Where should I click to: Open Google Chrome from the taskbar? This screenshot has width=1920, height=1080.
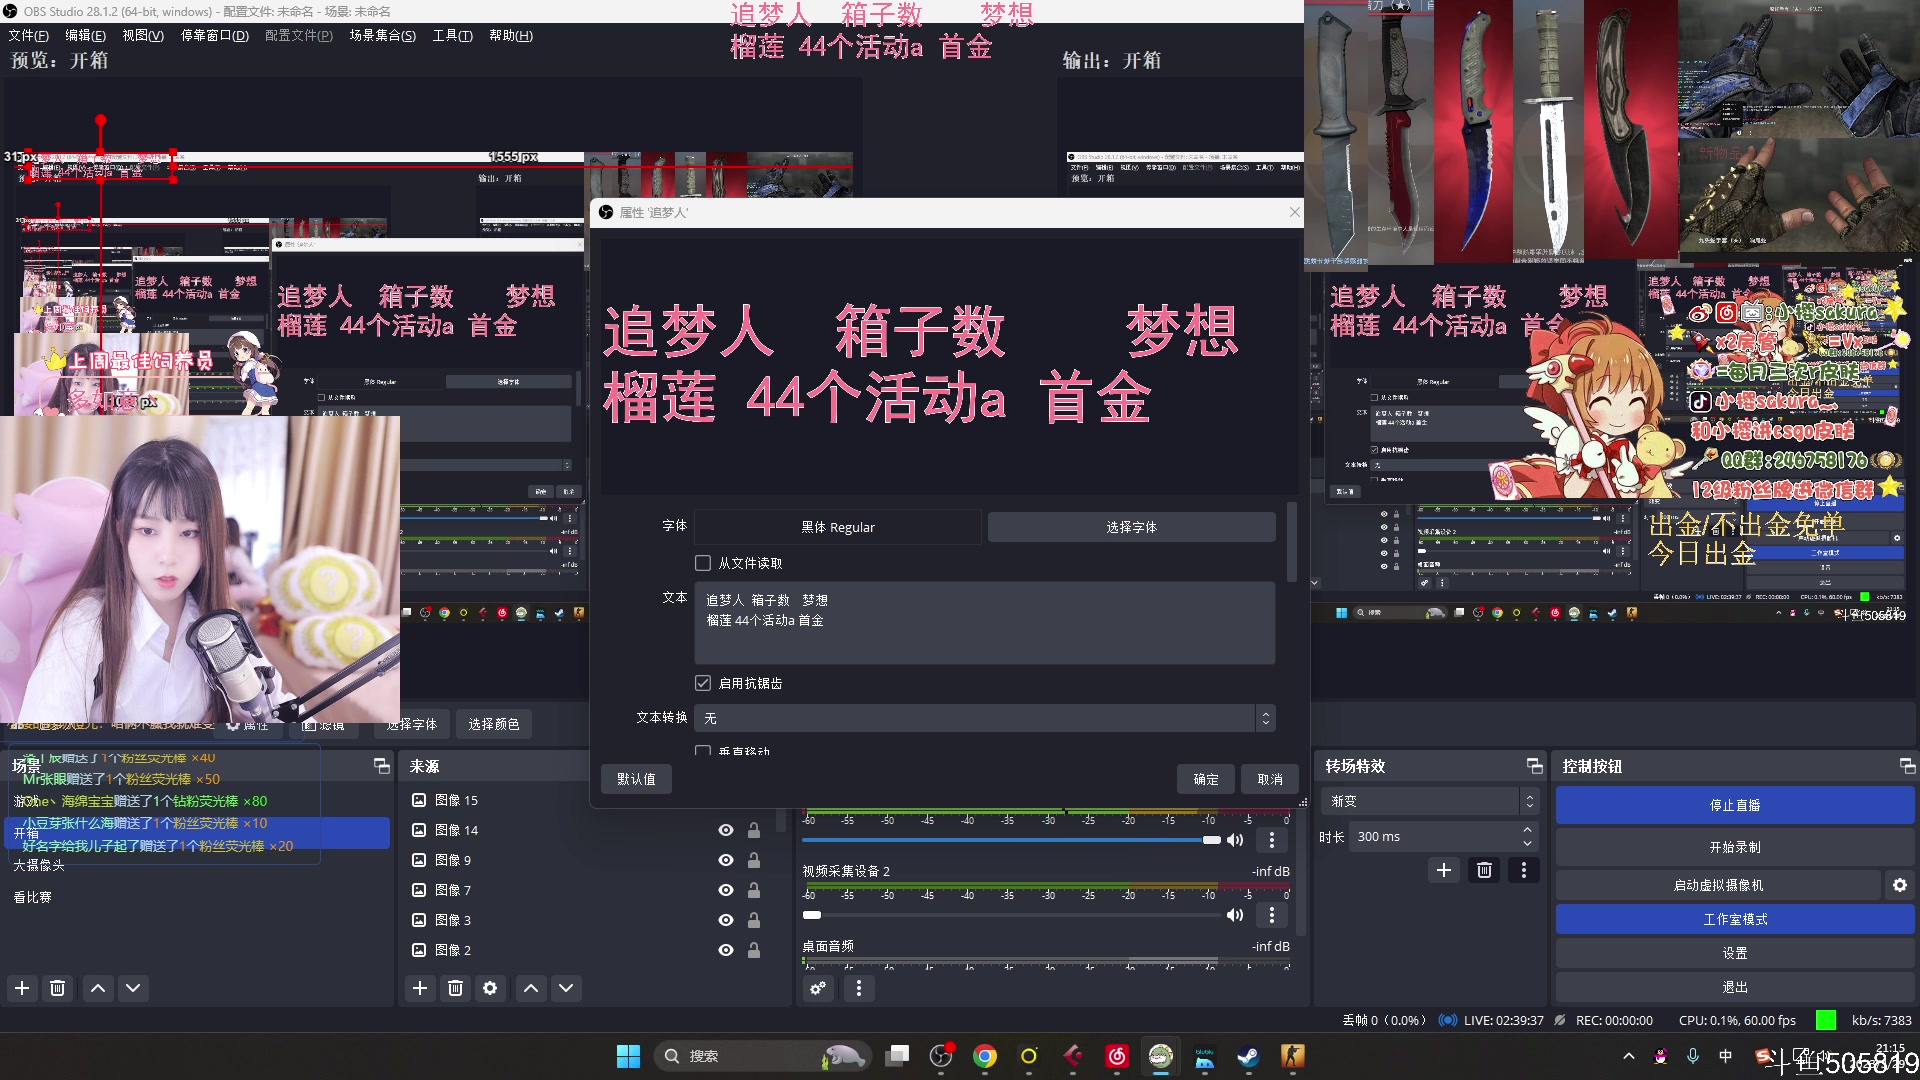[985, 1056]
